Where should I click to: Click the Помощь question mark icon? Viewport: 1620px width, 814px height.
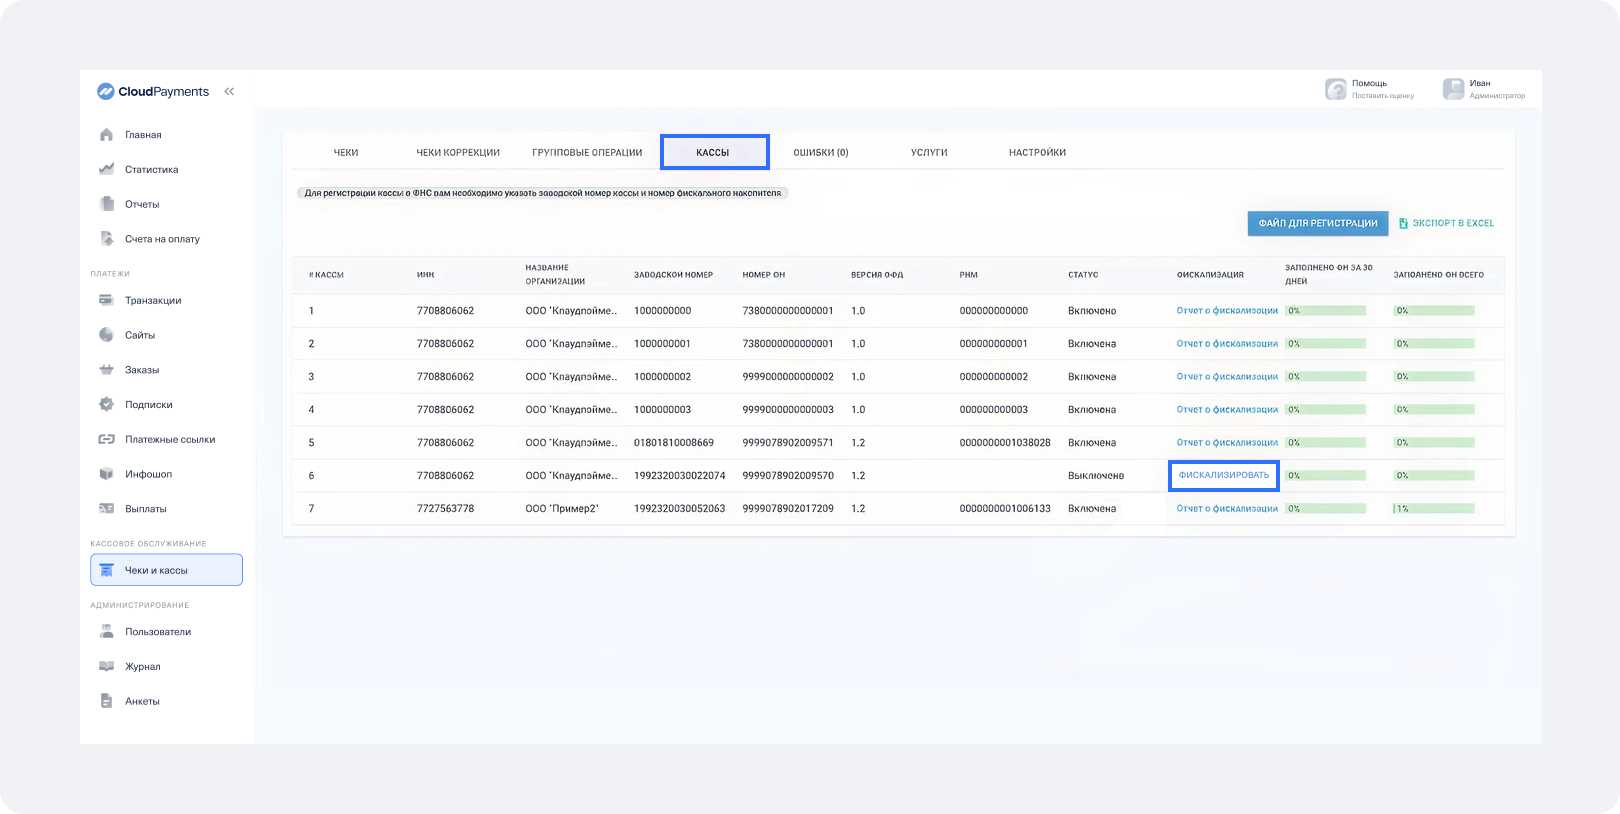(1336, 89)
